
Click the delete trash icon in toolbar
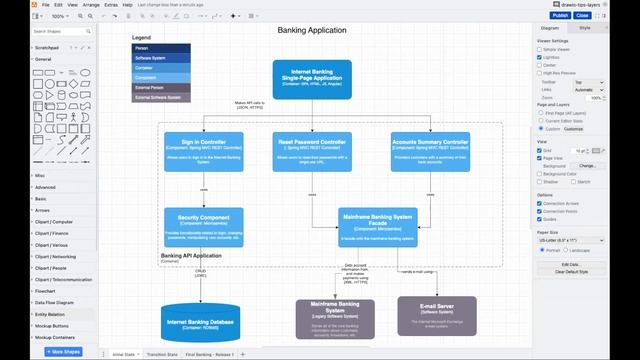click(129, 16)
